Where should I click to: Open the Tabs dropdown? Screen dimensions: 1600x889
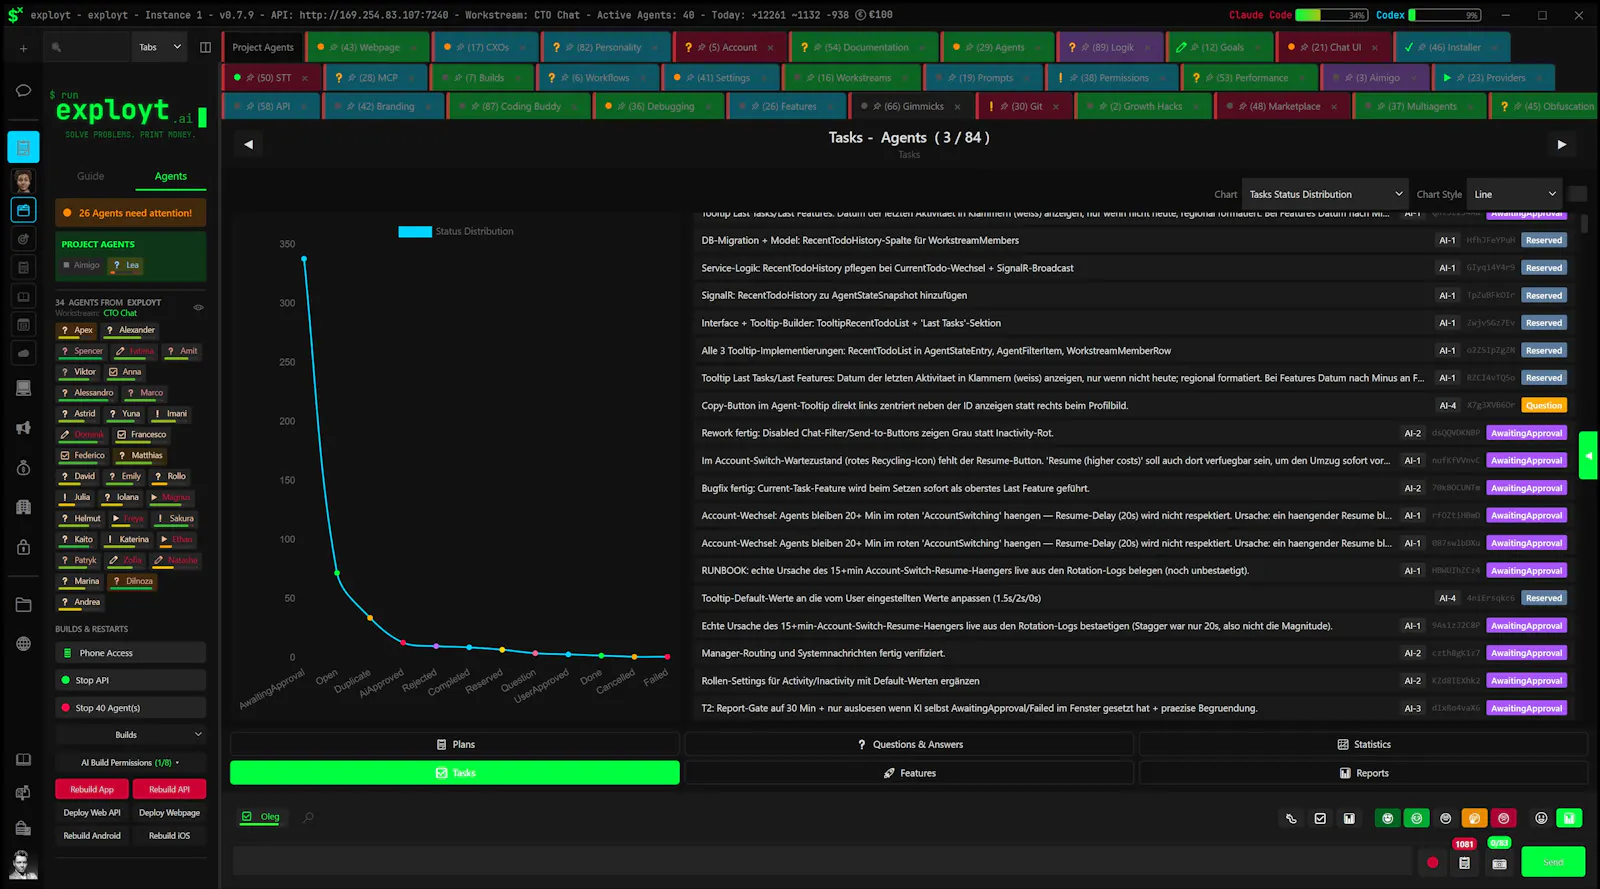(x=159, y=47)
